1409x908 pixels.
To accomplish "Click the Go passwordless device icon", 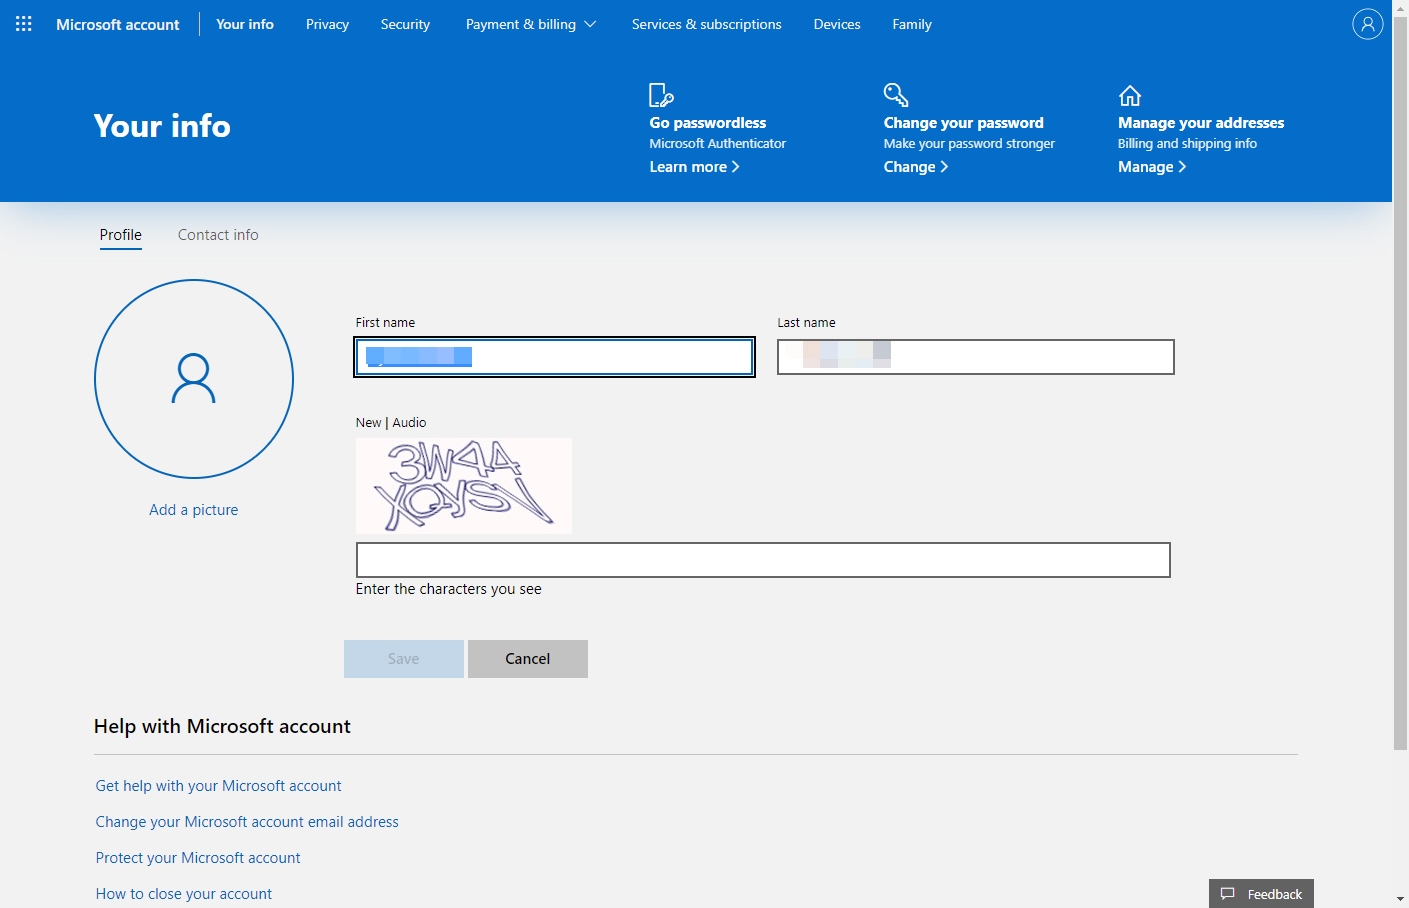I will [x=661, y=95].
